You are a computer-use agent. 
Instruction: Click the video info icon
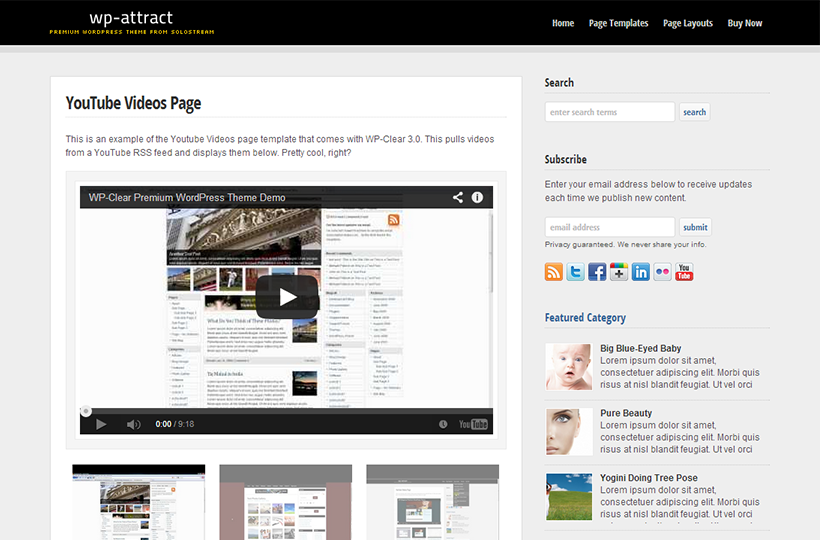tap(477, 197)
